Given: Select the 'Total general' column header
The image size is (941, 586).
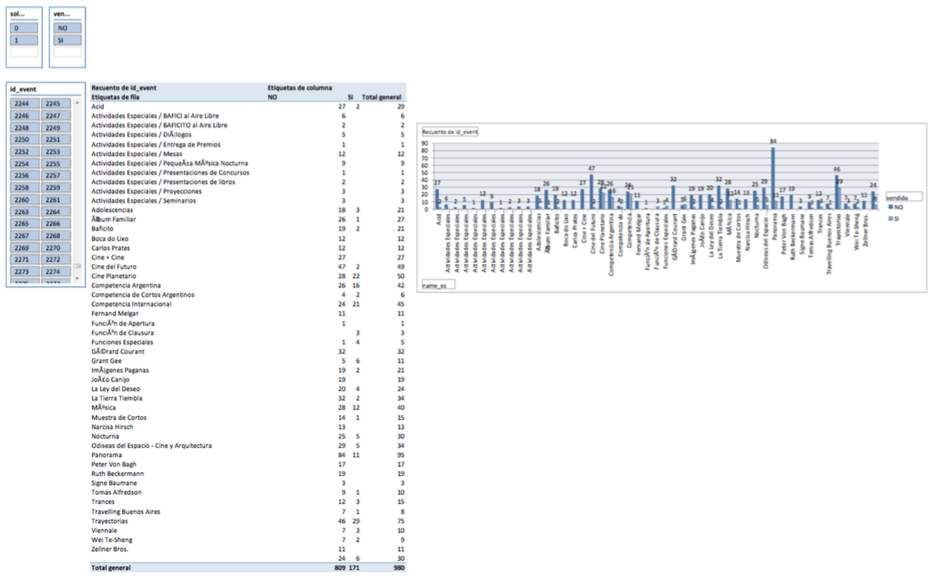Looking at the screenshot, I should tap(382, 97).
